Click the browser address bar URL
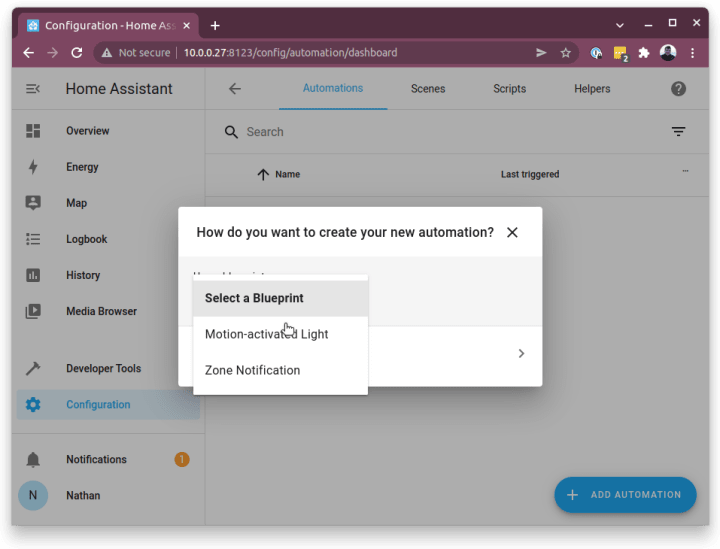 tap(290, 53)
